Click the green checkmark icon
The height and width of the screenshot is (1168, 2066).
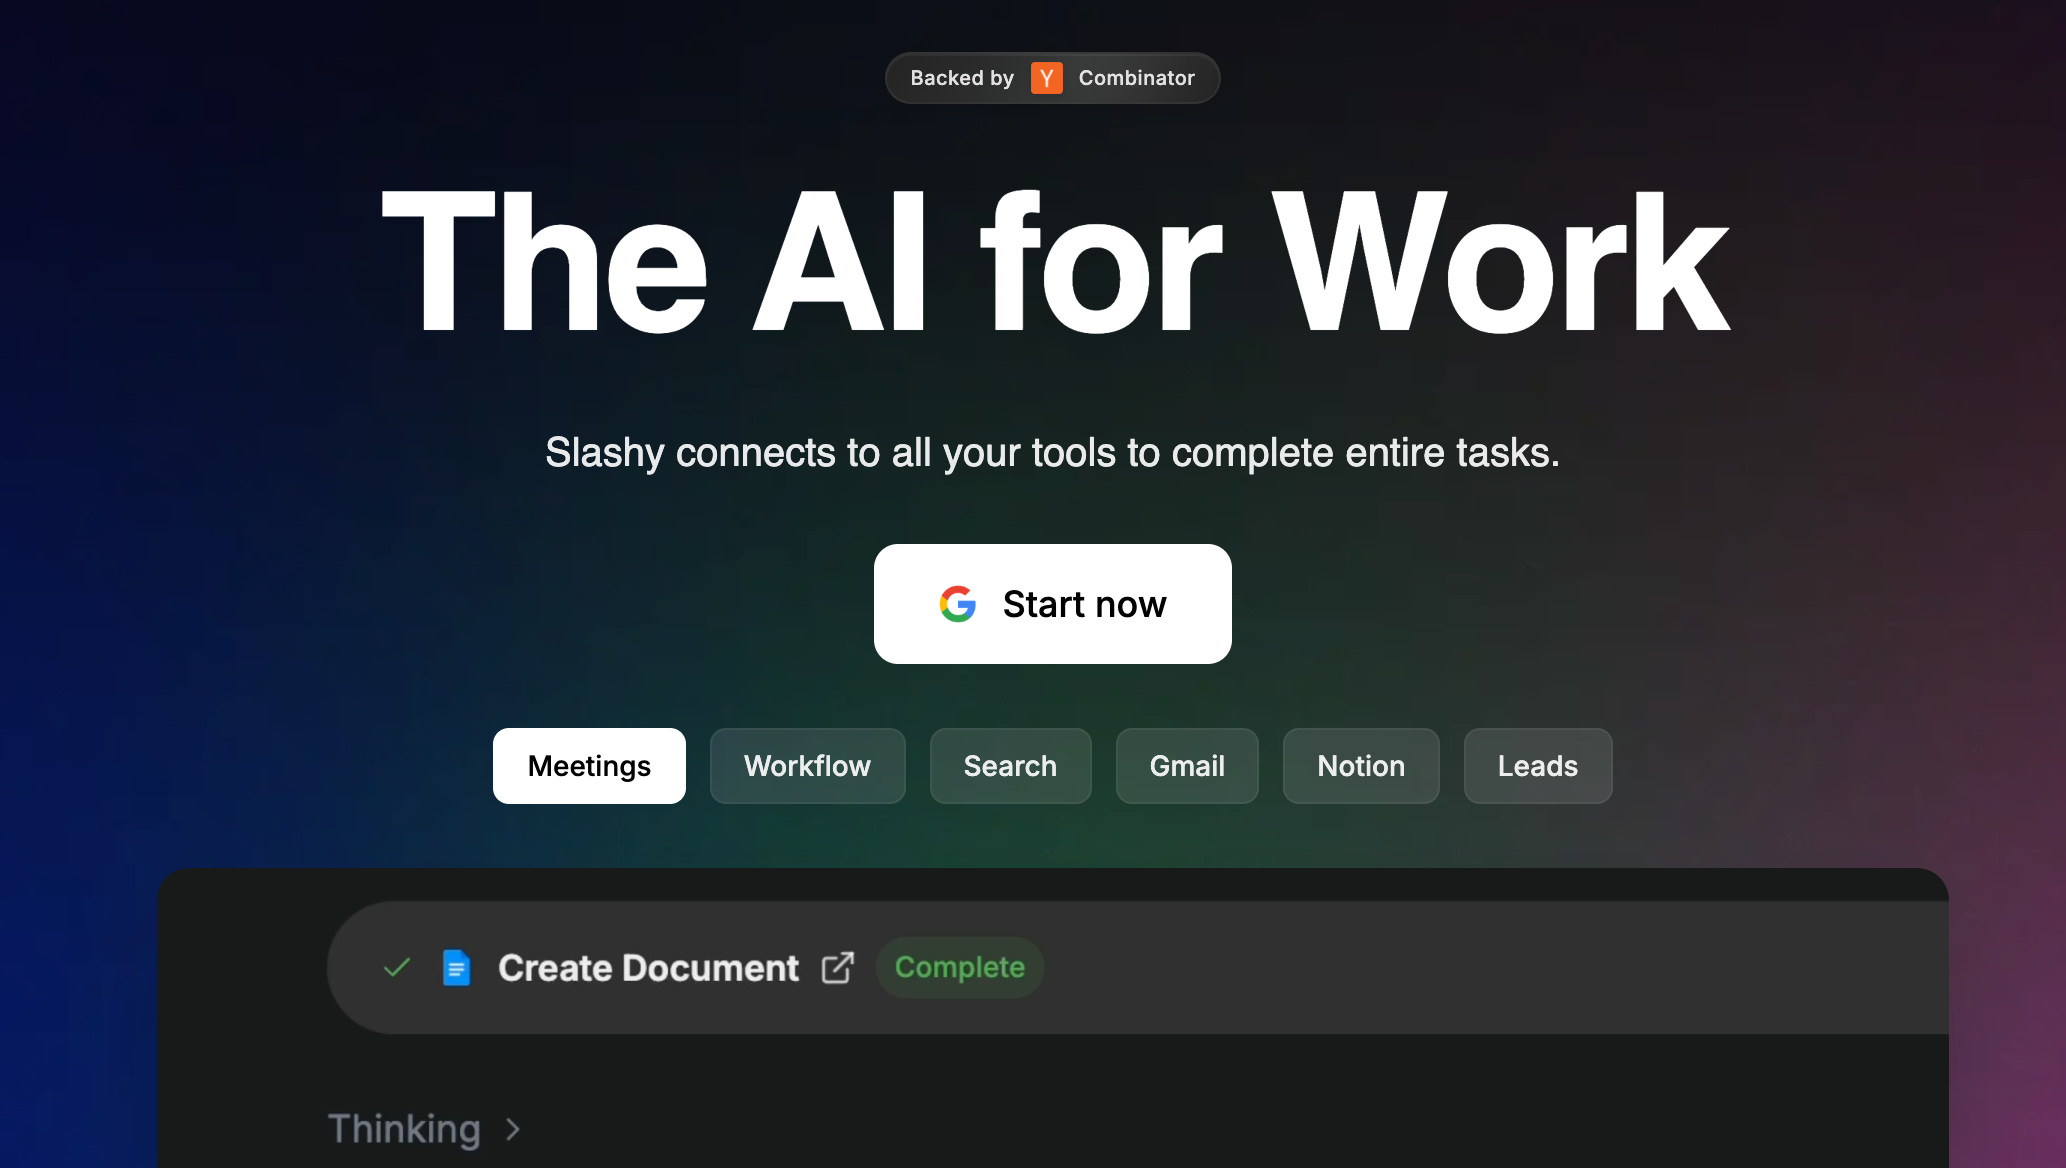pos(397,967)
